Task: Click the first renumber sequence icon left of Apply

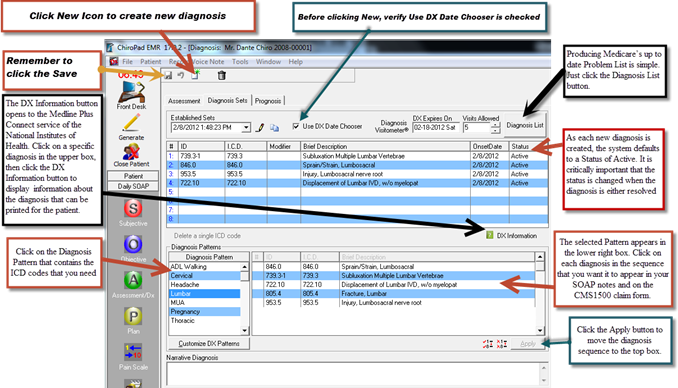Action: [488, 344]
